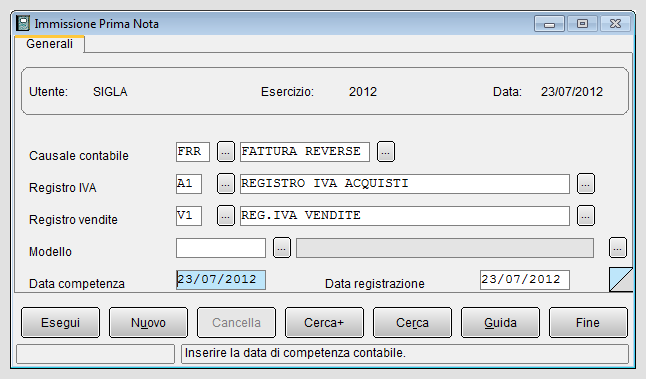The height and width of the screenshot is (379, 646).
Task: Click the status bar message 'Inserire la data di competenza contabile.'
Action: pyautogui.click(x=295, y=353)
